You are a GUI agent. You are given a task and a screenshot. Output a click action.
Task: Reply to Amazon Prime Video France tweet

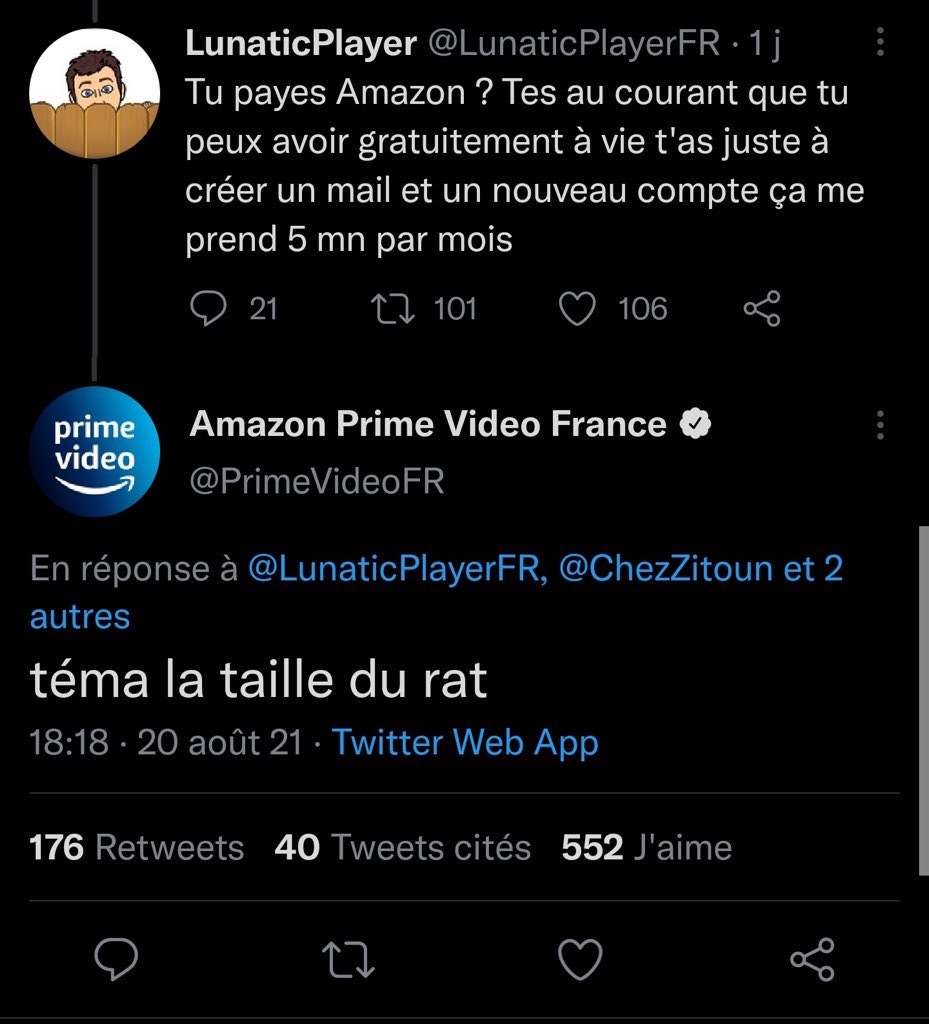[116, 960]
